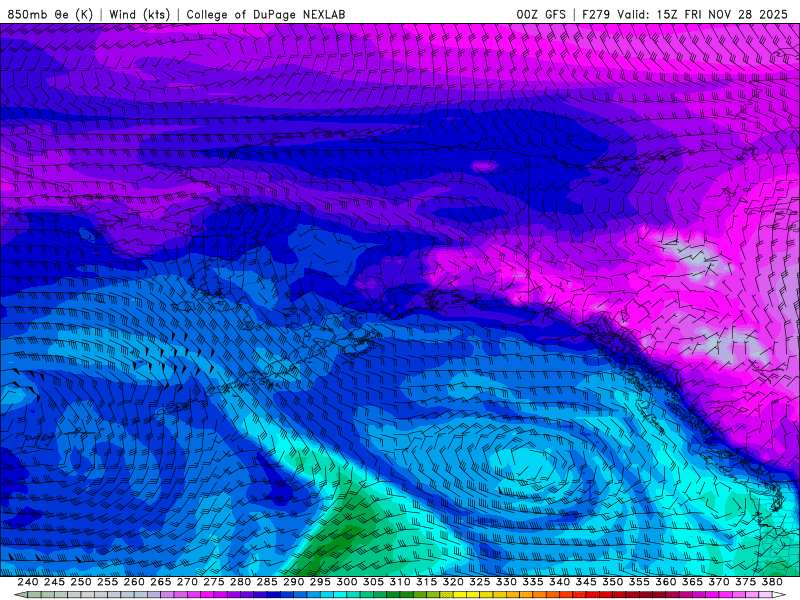This screenshot has width=800, height=600.
Task: Click the 275 value on color scale
Action: click(213, 582)
